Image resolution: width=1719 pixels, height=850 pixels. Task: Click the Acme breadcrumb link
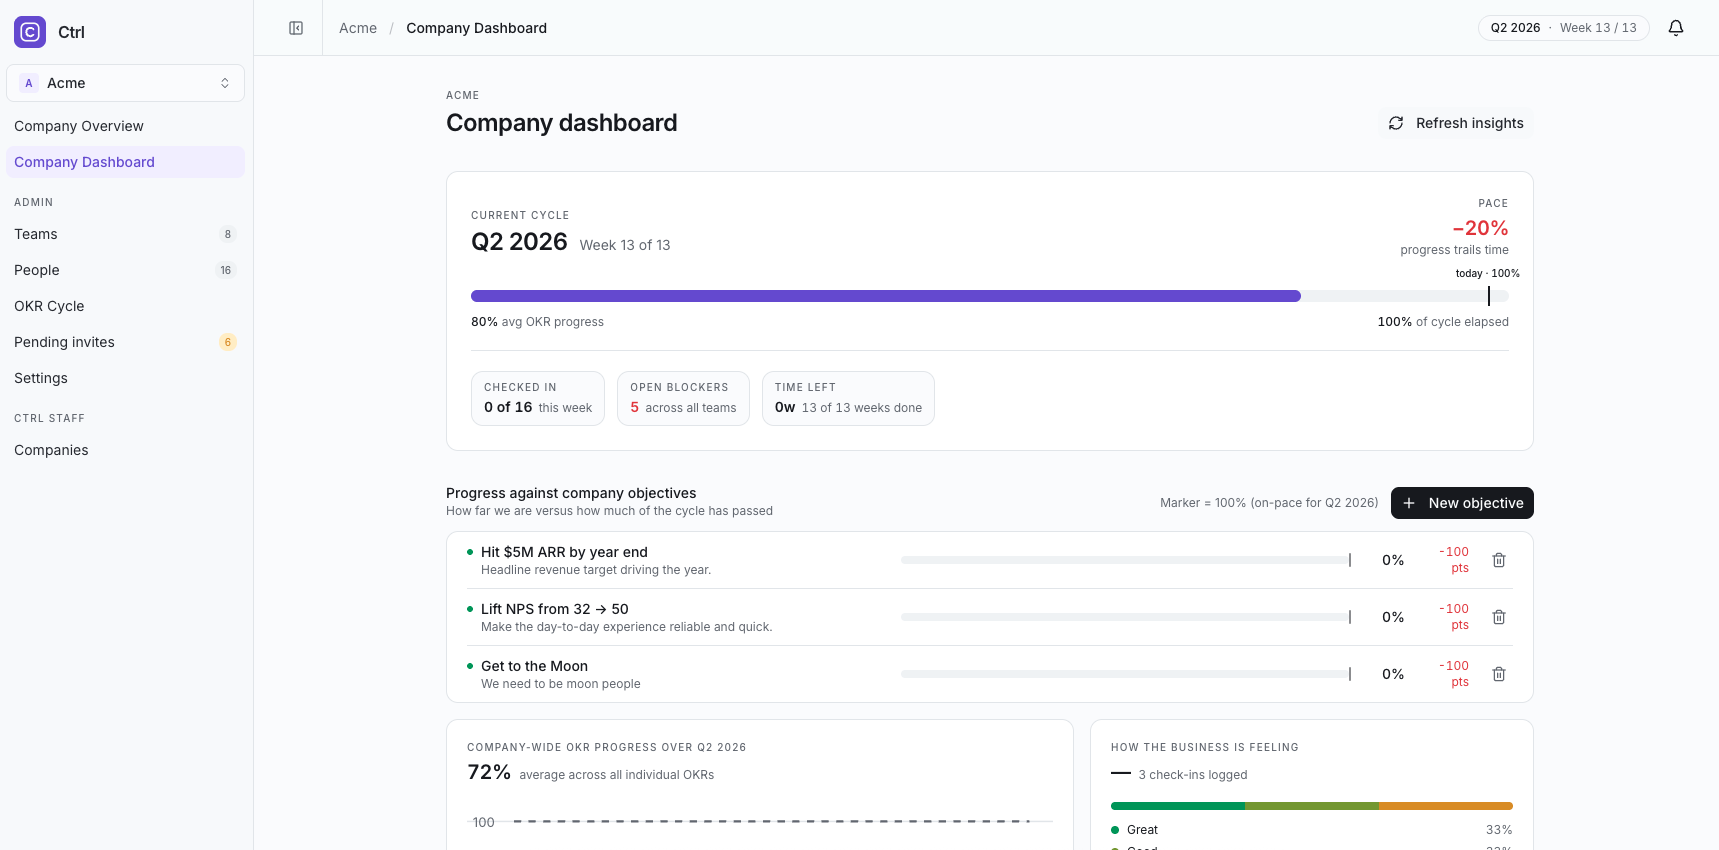click(x=358, y=28)
